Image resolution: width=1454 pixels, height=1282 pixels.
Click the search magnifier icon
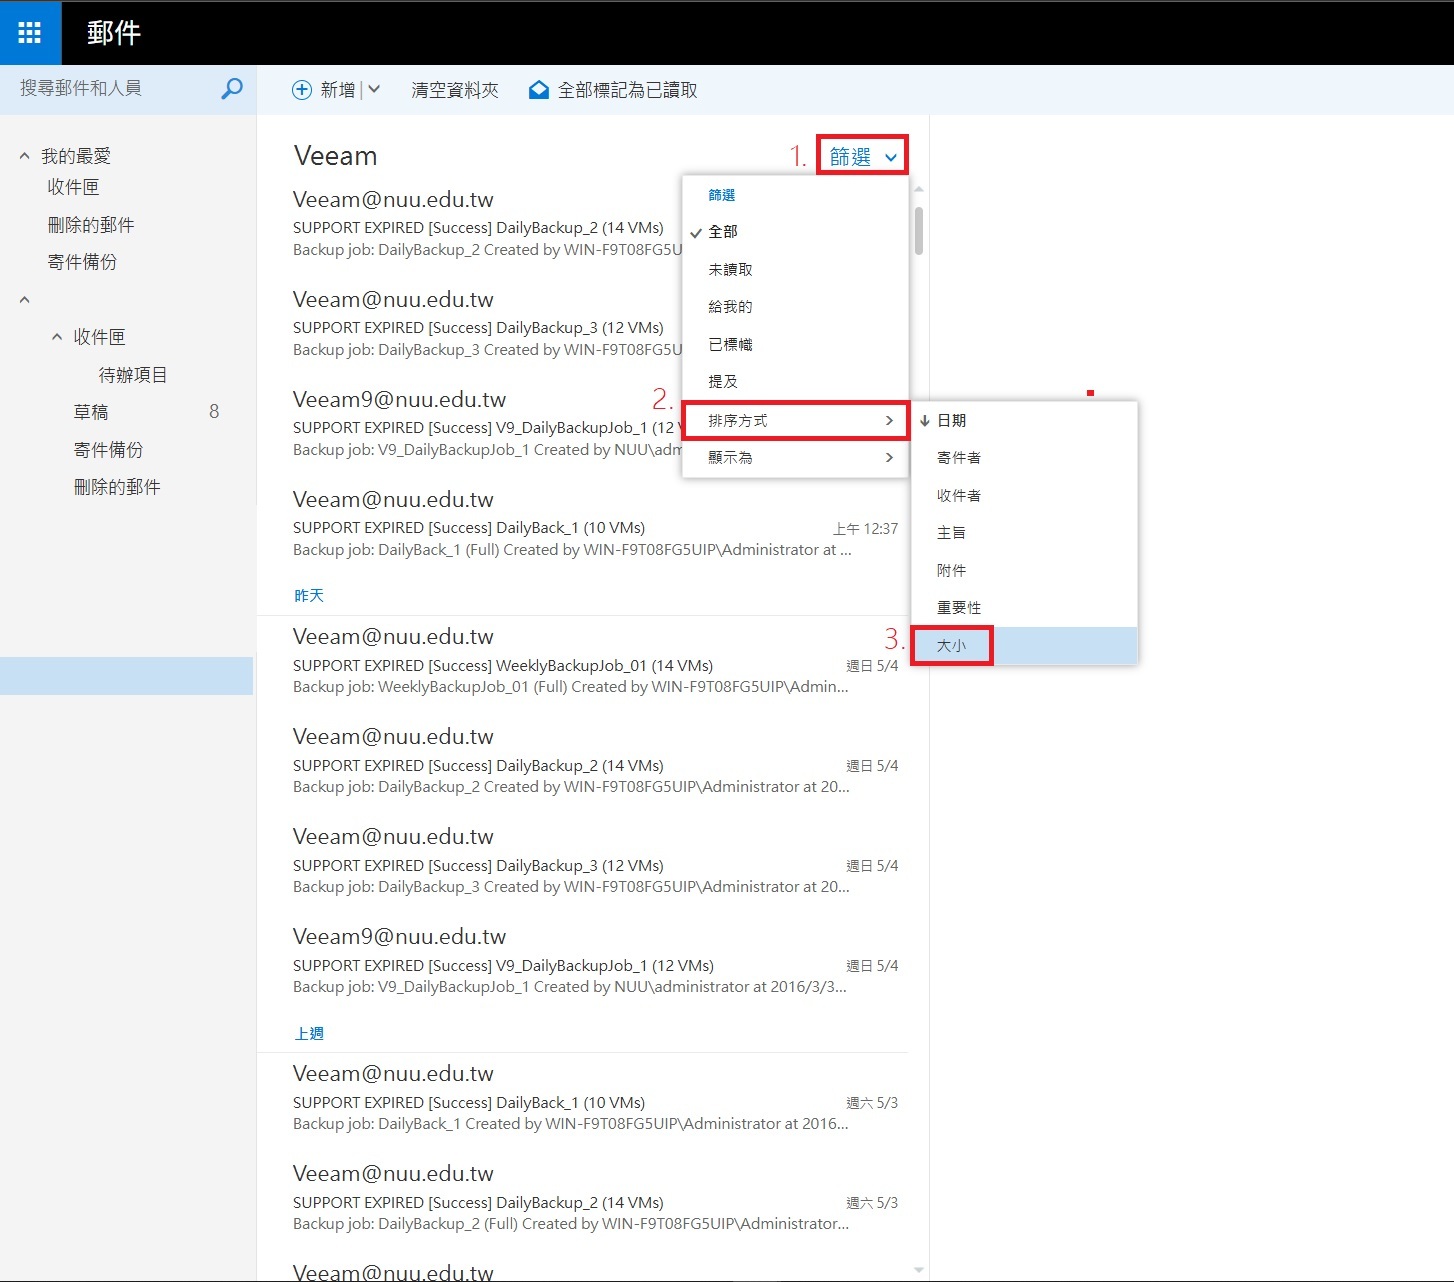(231, 89)
